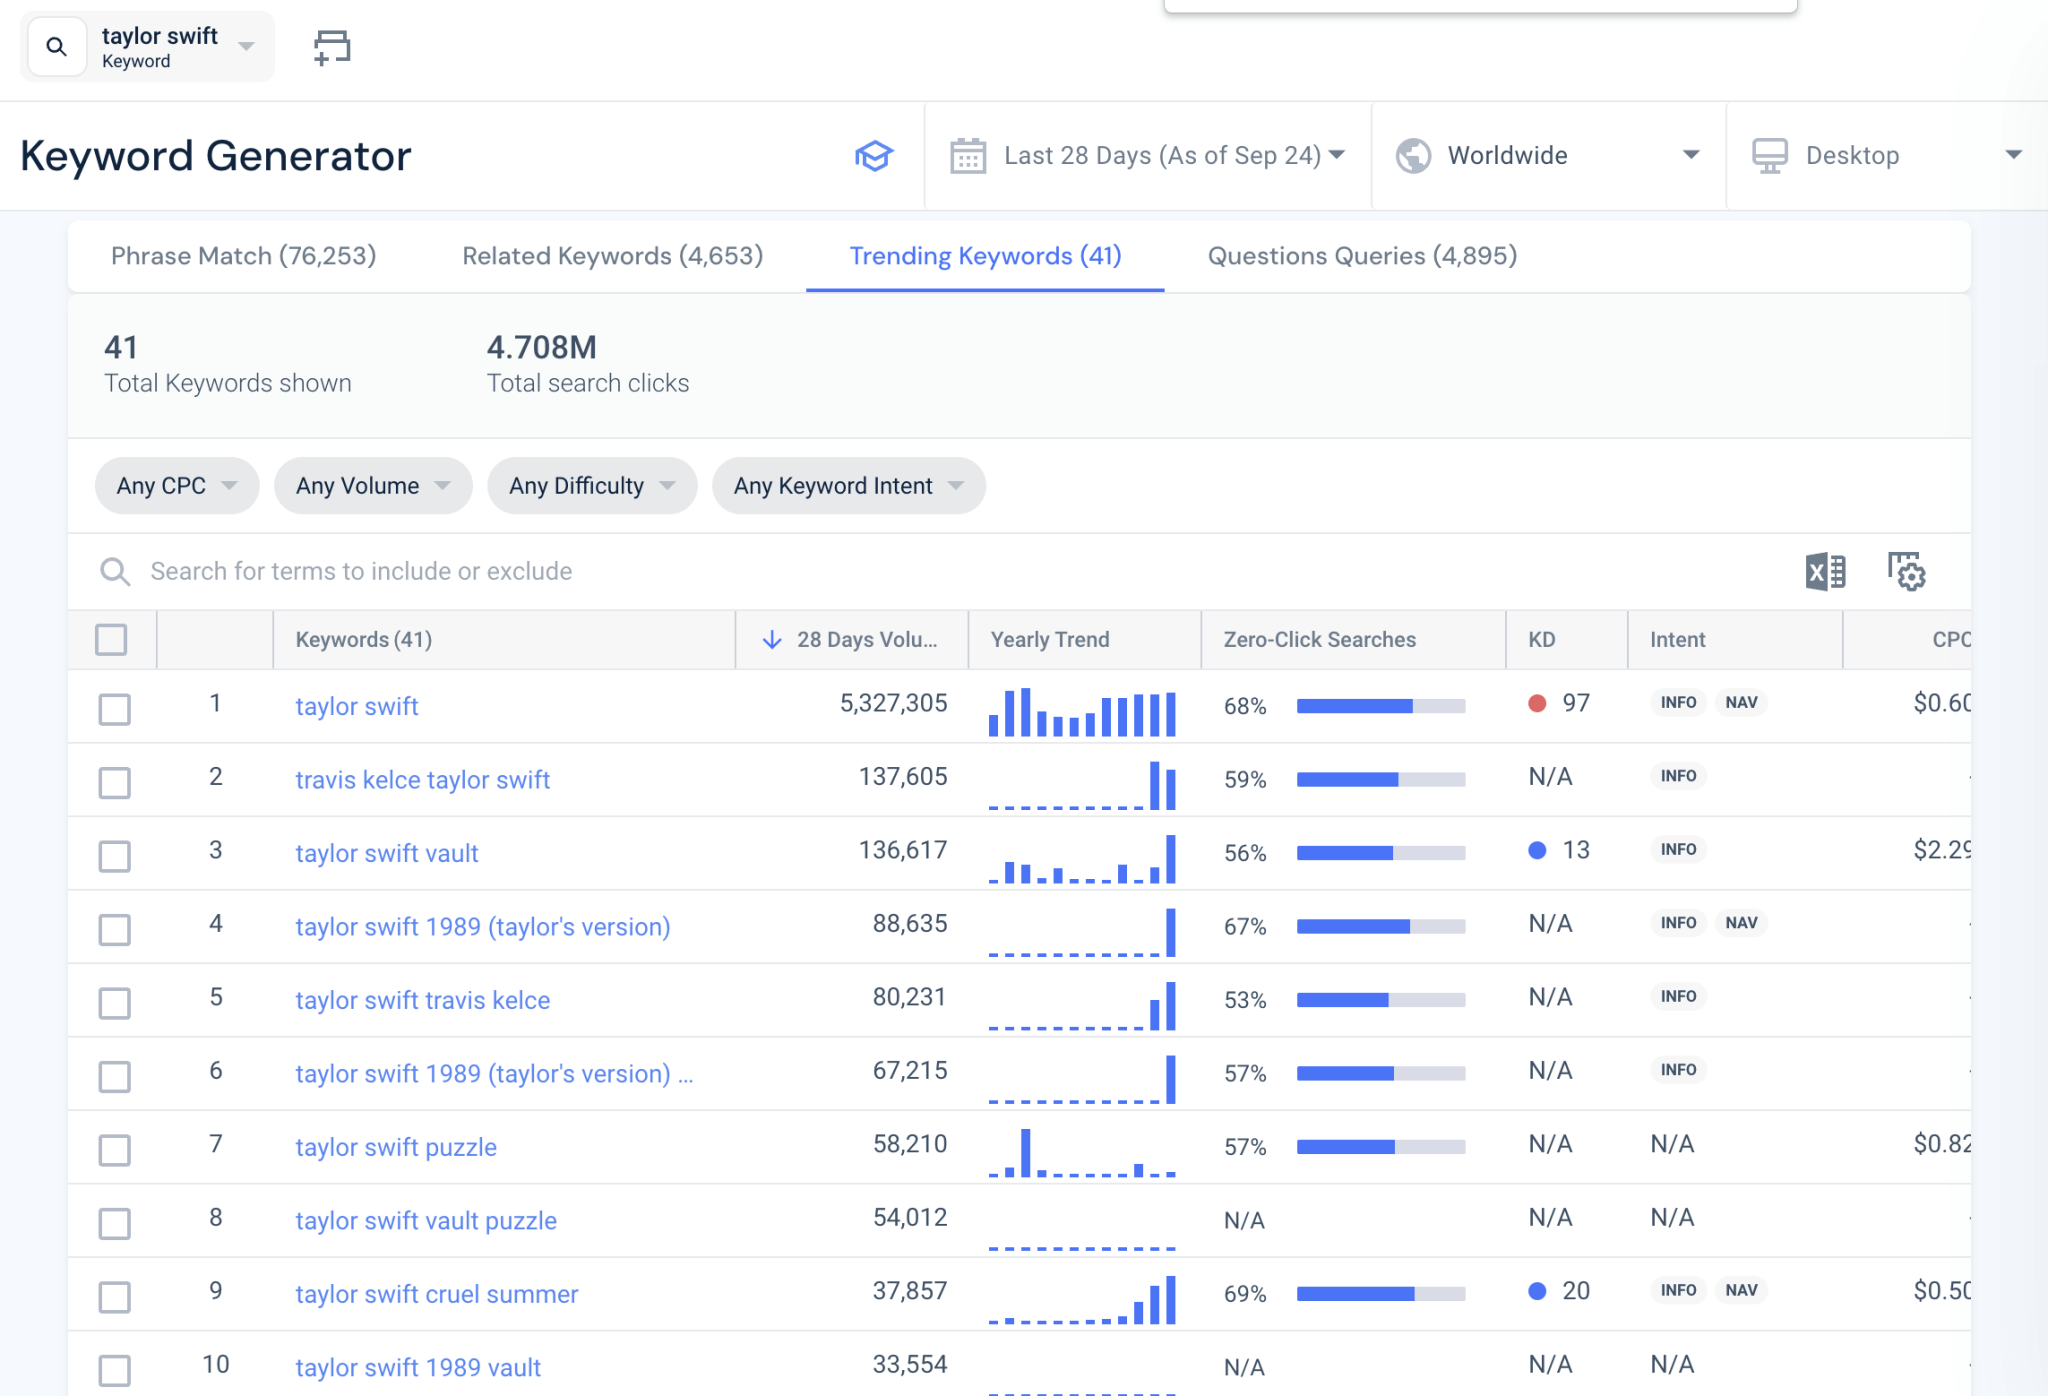Click the blue KD dot in taylor swift vault row
The image size is (2048, 1396).
click(x=1537, y=851)
